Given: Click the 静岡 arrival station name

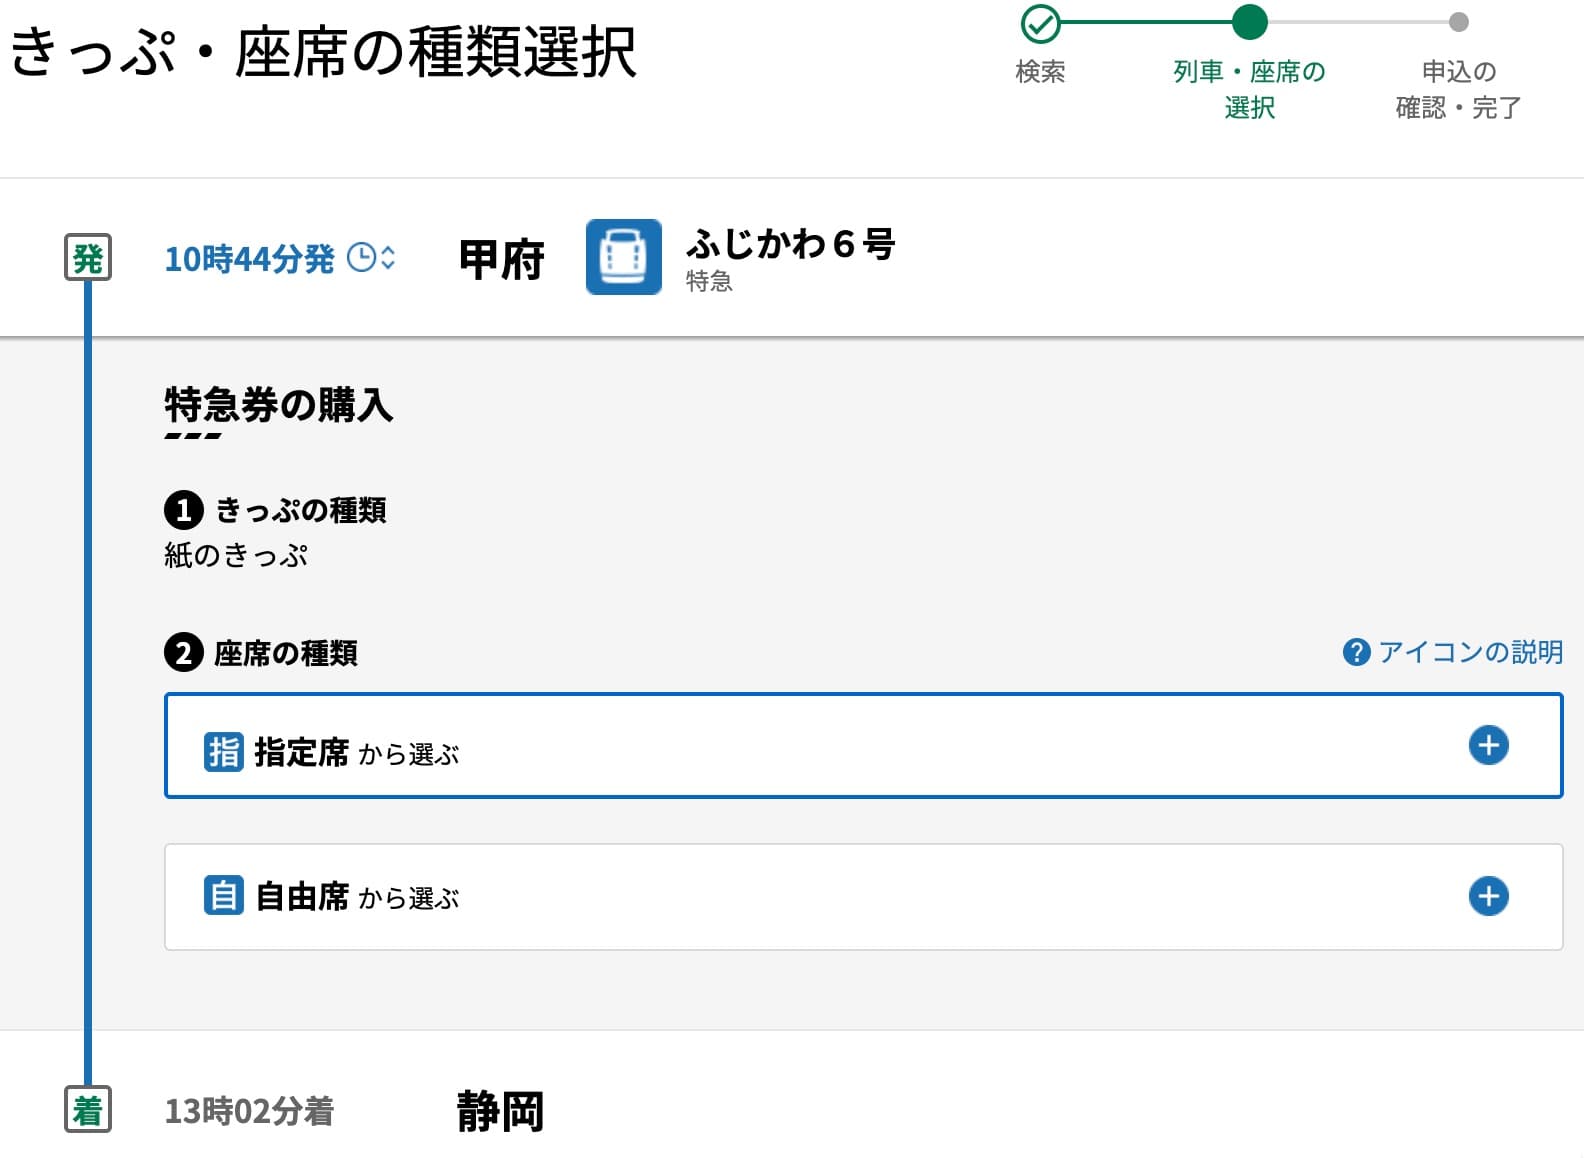Looking at the screenshot, I should coord(500,1111).
